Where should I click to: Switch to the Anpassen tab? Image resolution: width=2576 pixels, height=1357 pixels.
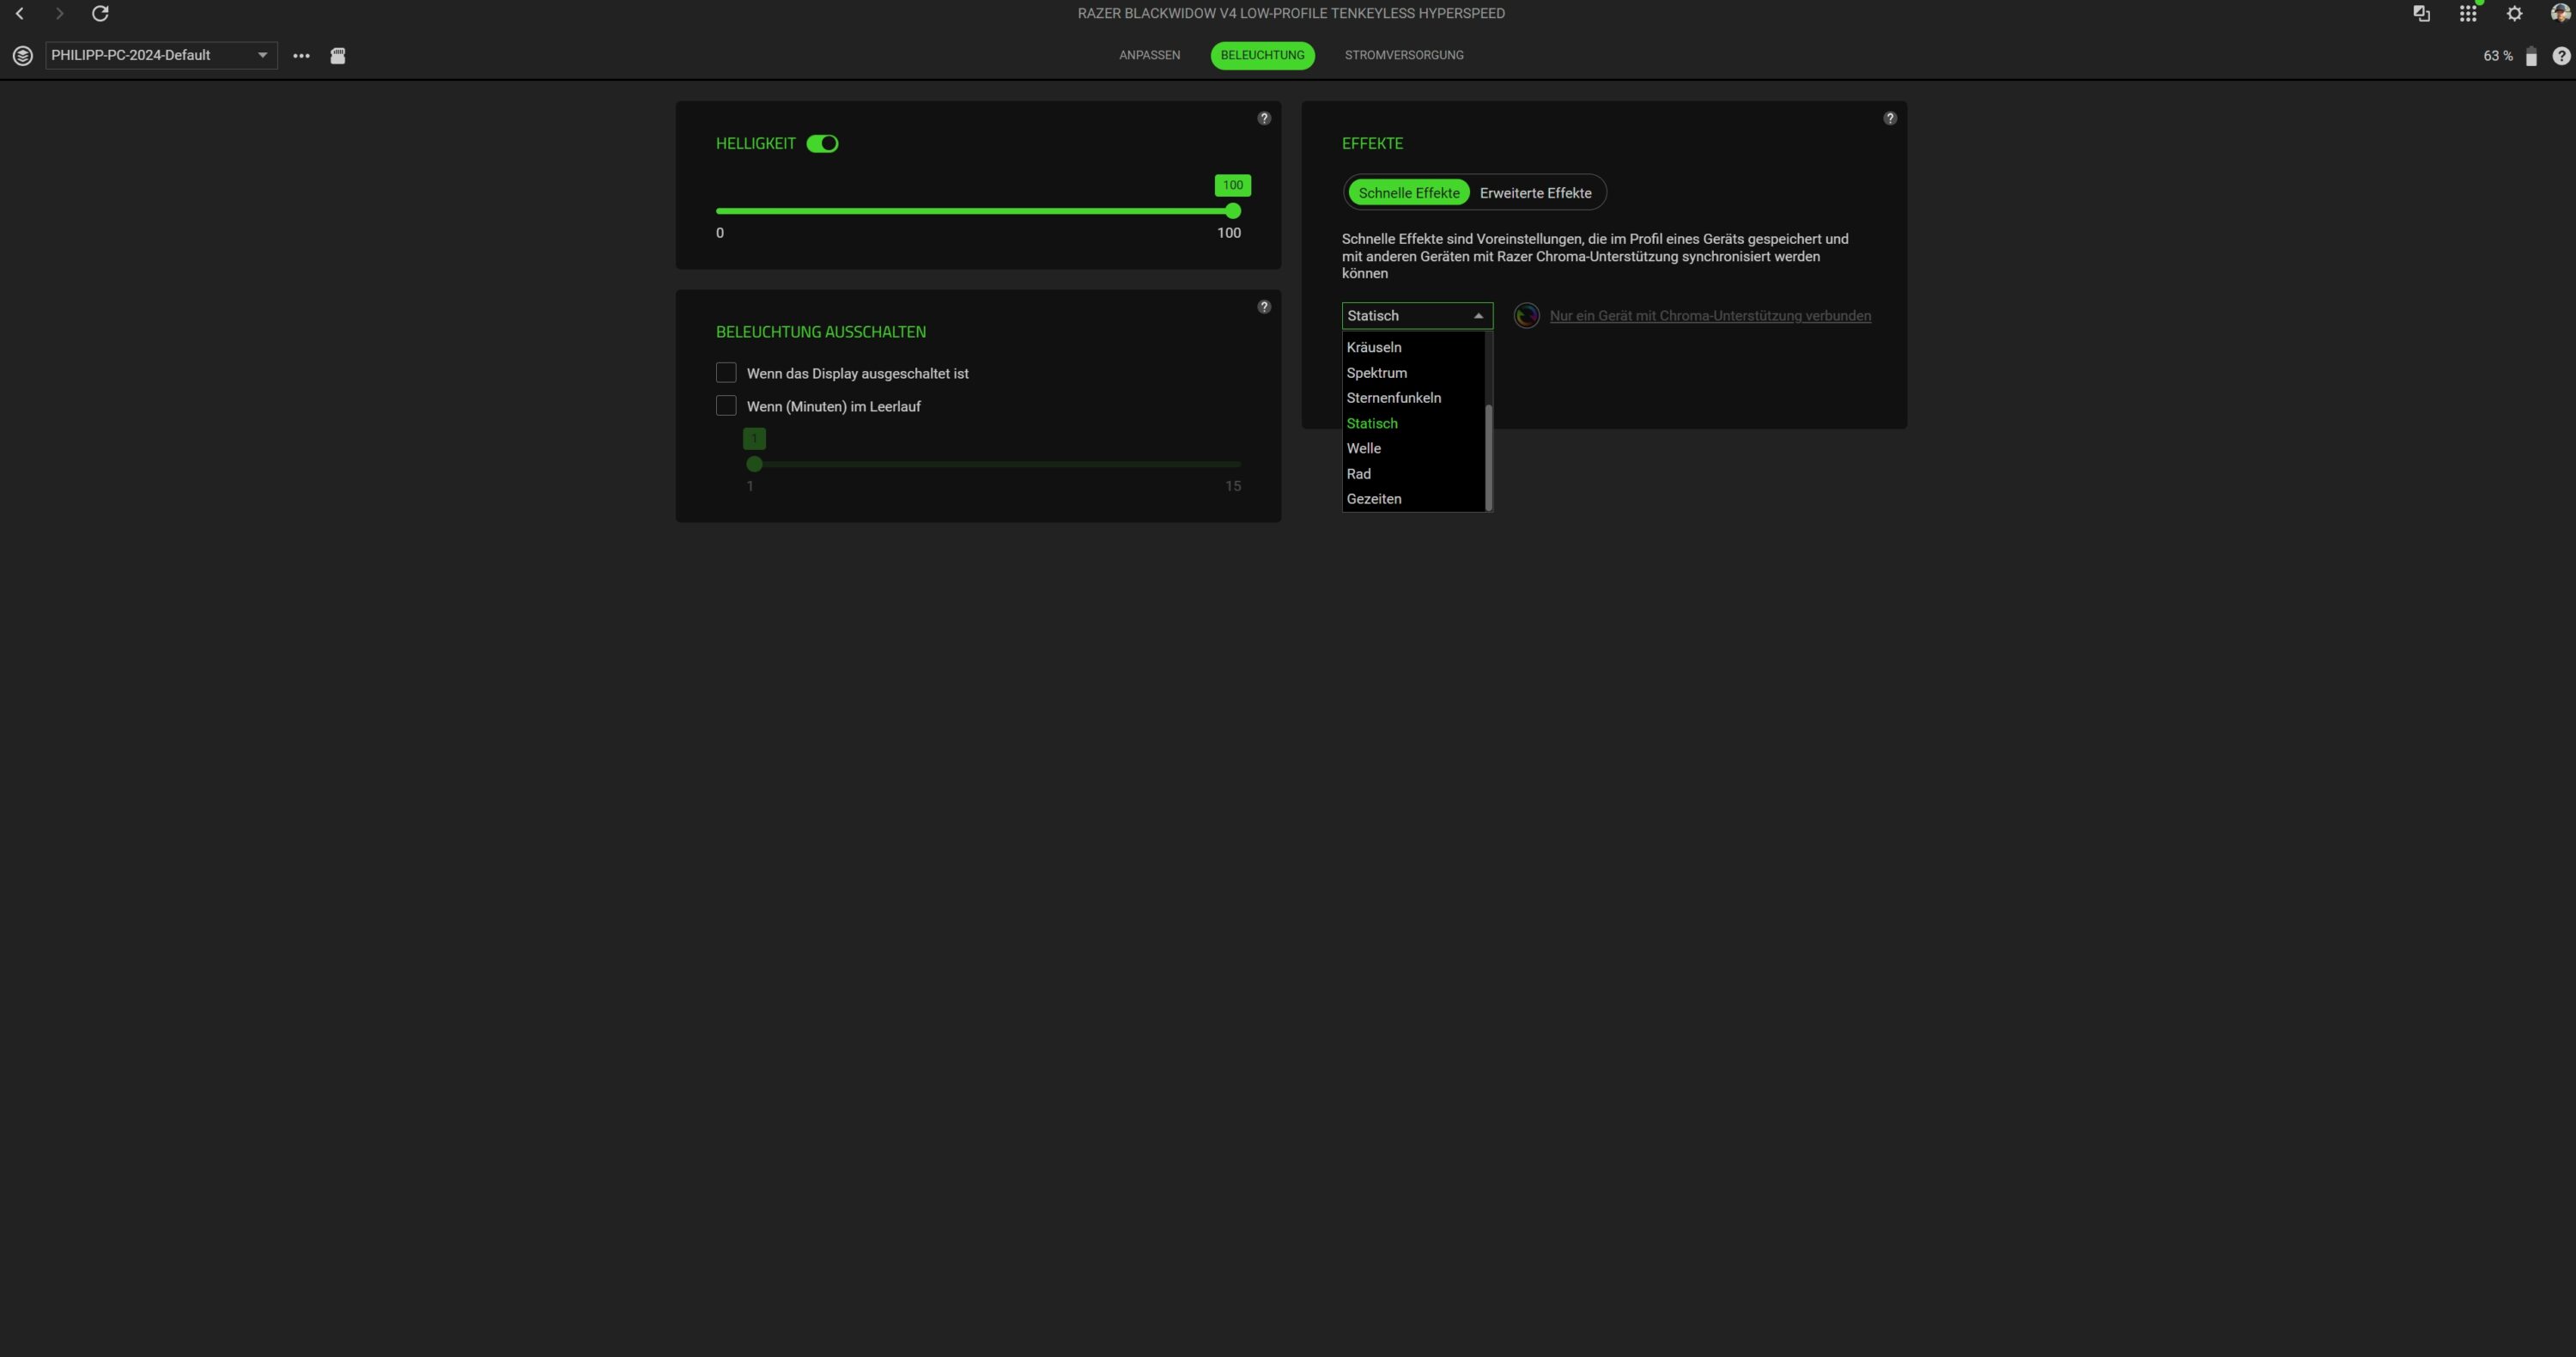point(1149,55)
